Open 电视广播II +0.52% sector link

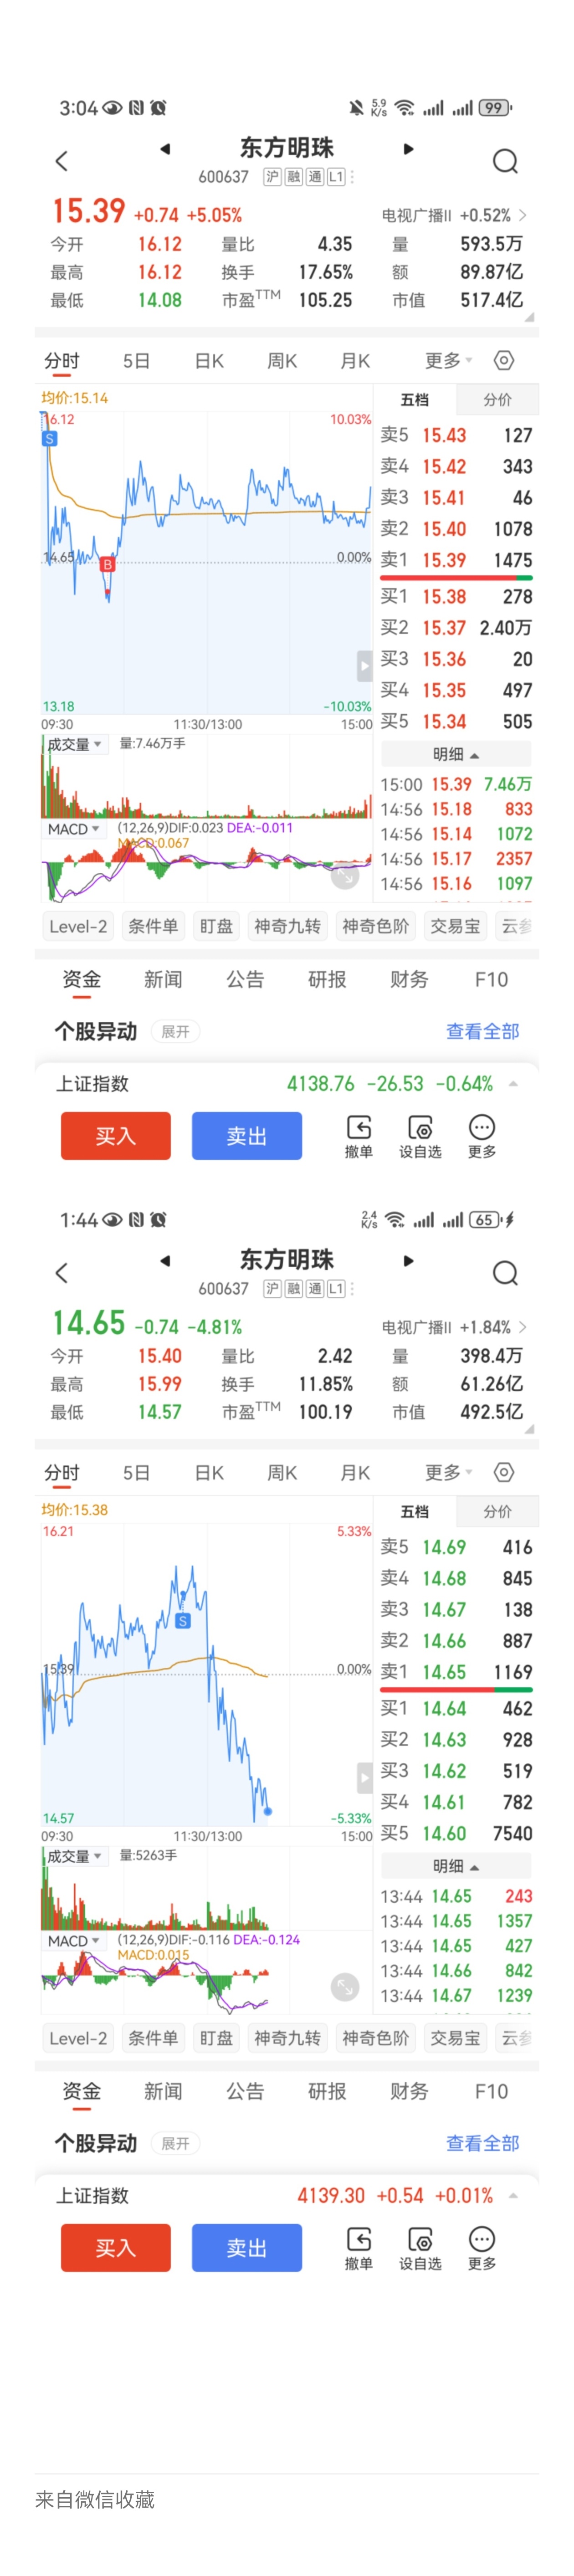pos(454,215)
